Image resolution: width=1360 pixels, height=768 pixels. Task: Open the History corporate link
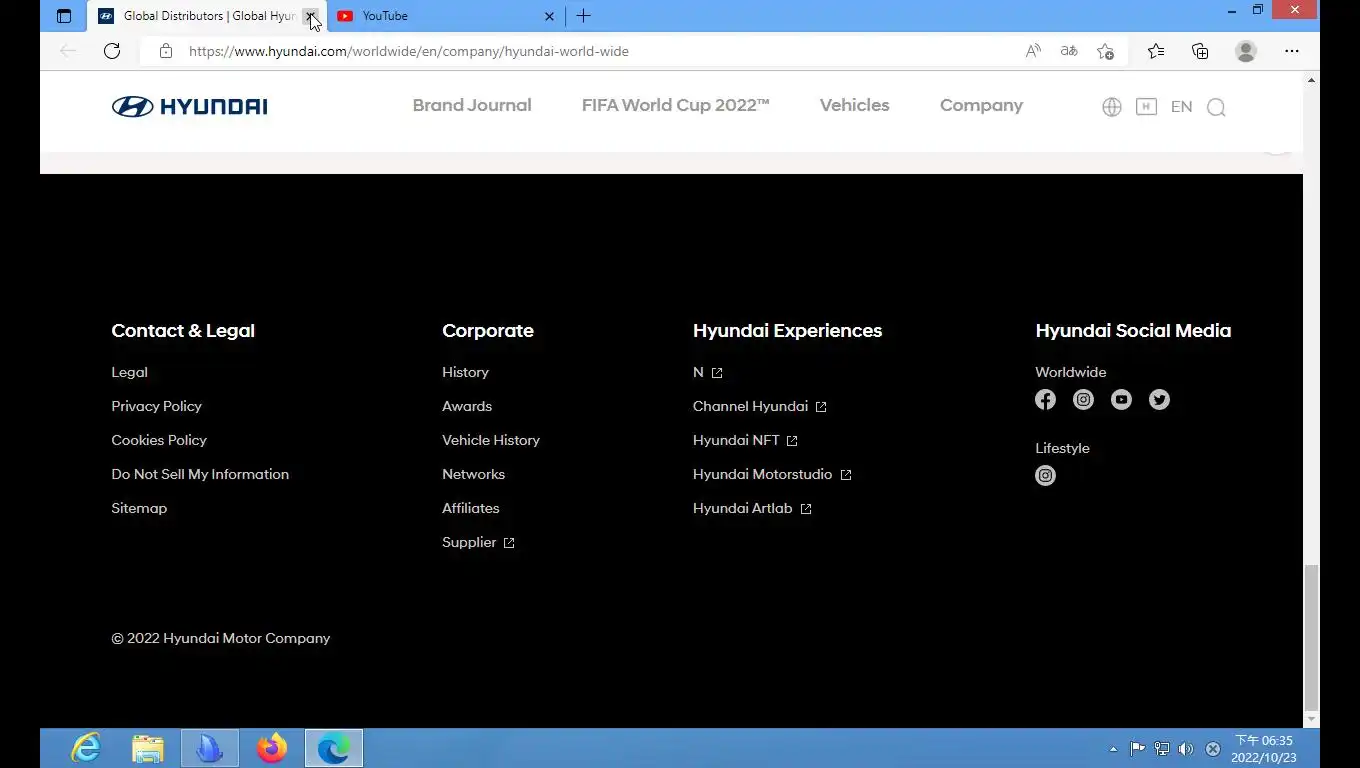465,372
